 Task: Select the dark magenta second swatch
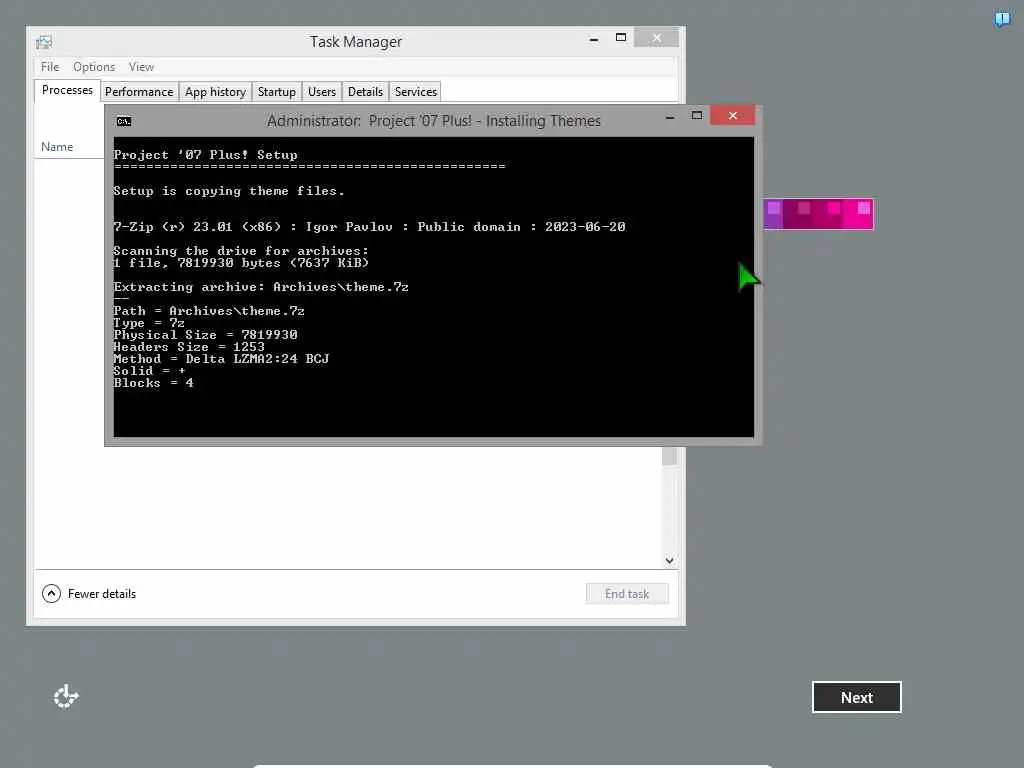point(798,214)
